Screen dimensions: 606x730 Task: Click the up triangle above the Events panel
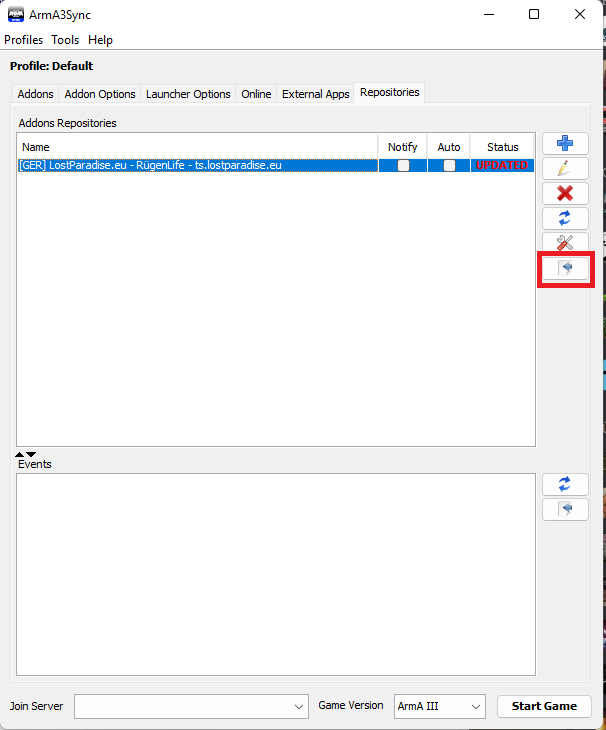click(x=20, y=454)
